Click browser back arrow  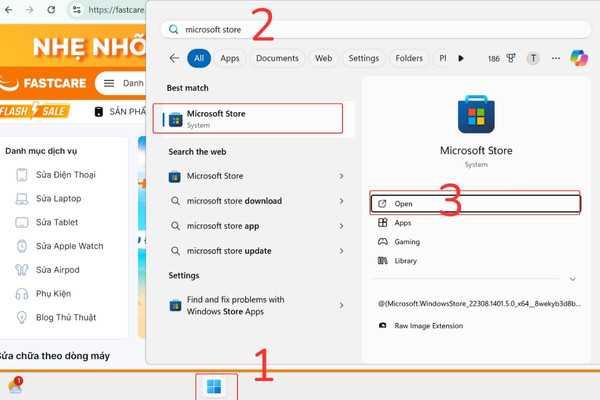(x=8, y=10)
